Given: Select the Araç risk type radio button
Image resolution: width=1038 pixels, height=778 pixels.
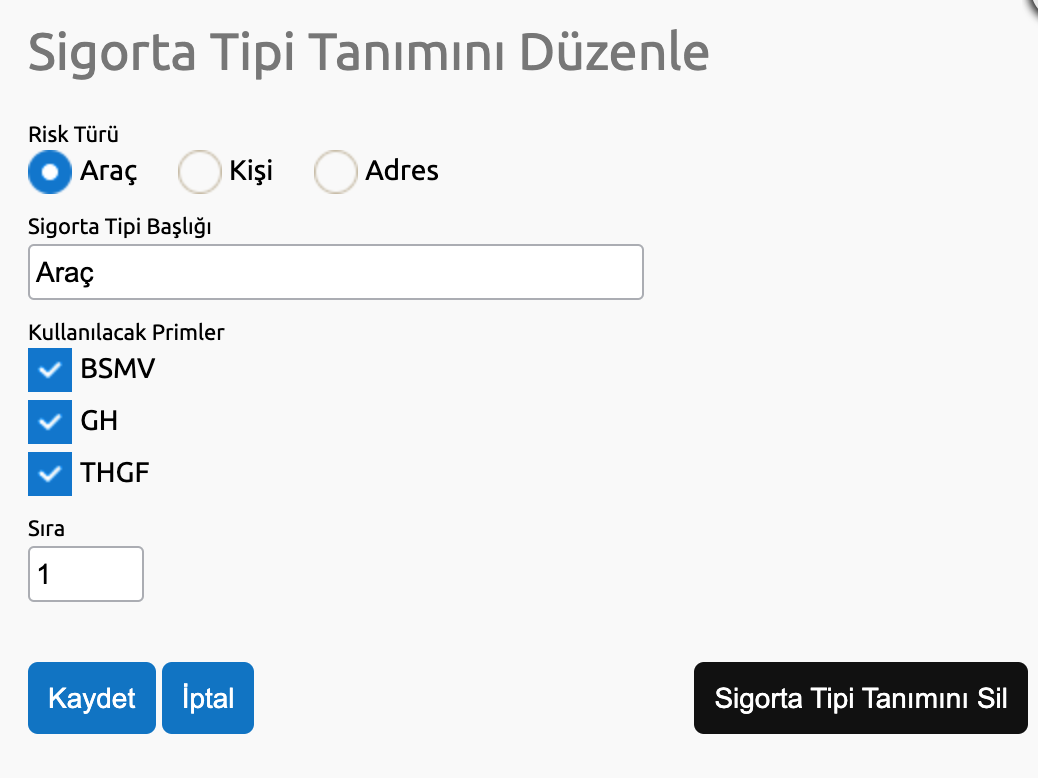Looking at the screenshot, I should pos(50,171).
